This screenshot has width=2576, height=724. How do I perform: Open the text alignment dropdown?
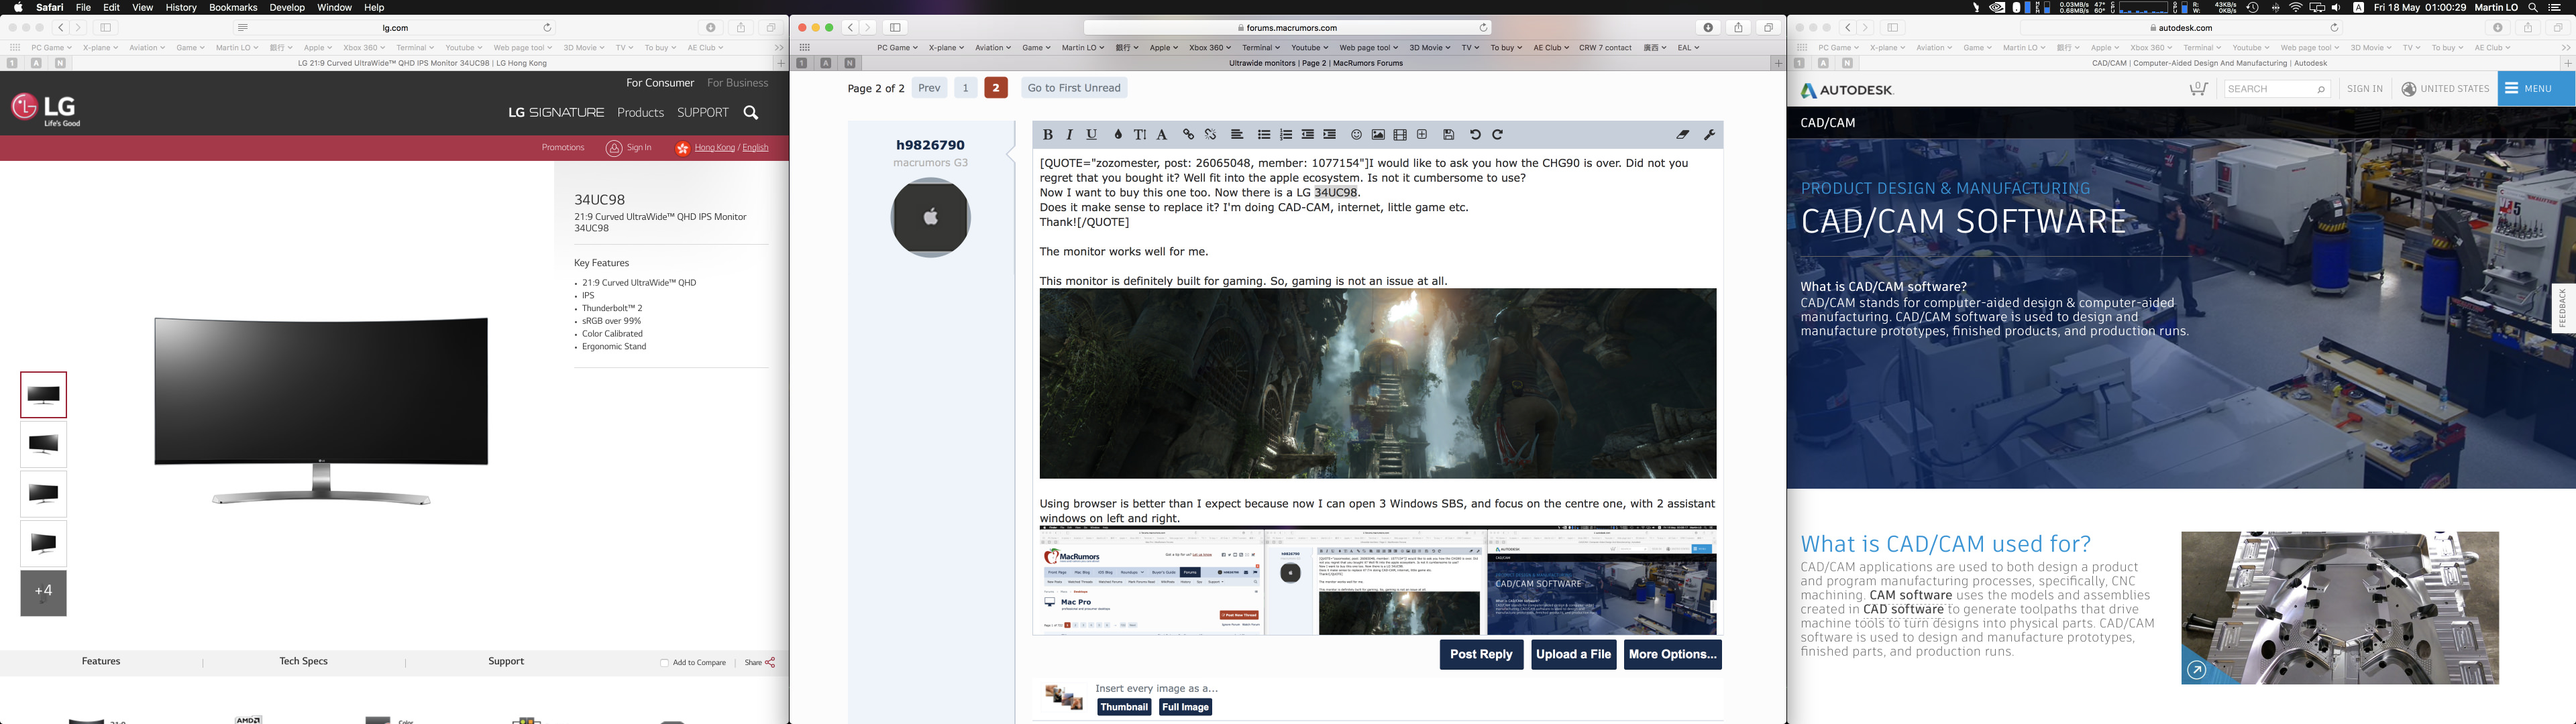[1237, 135]
